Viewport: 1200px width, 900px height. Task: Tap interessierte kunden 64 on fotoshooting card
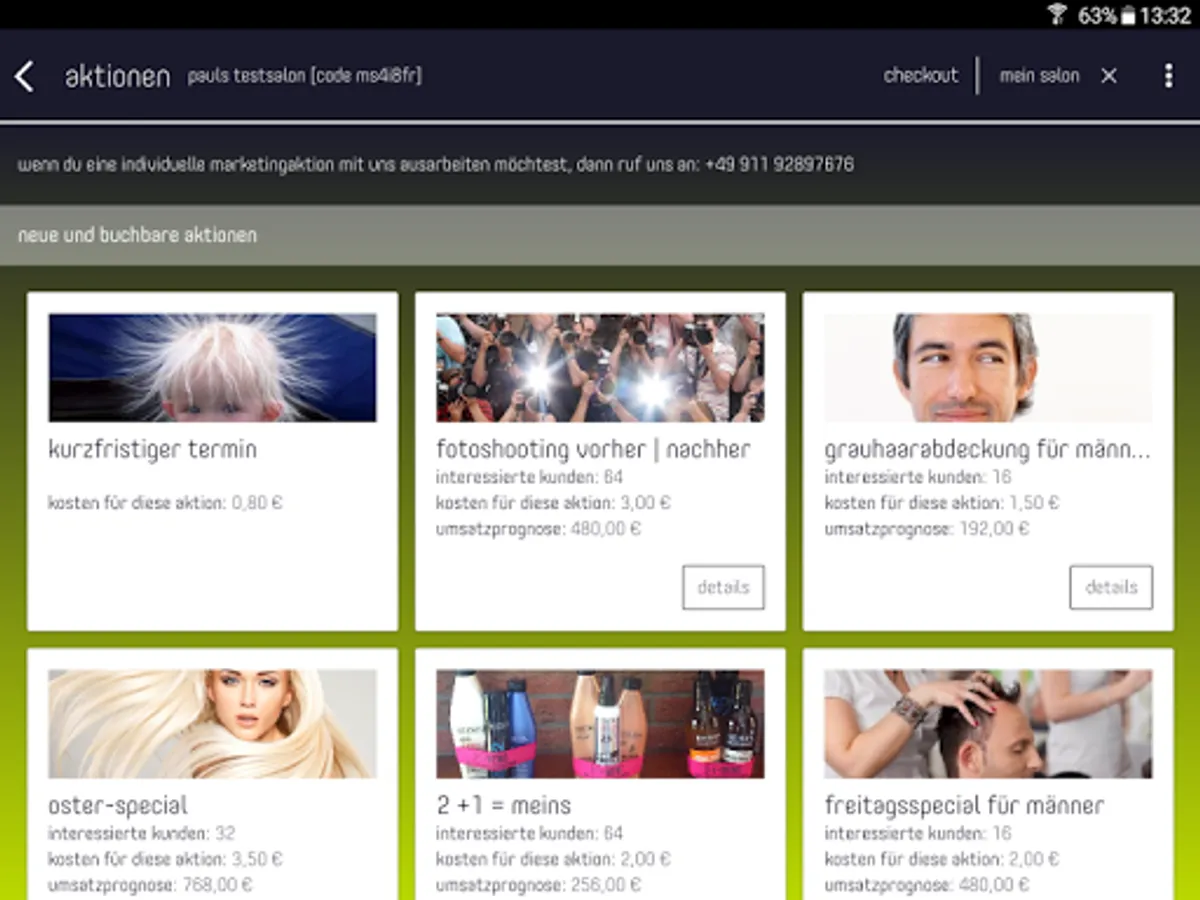[529, 477]
